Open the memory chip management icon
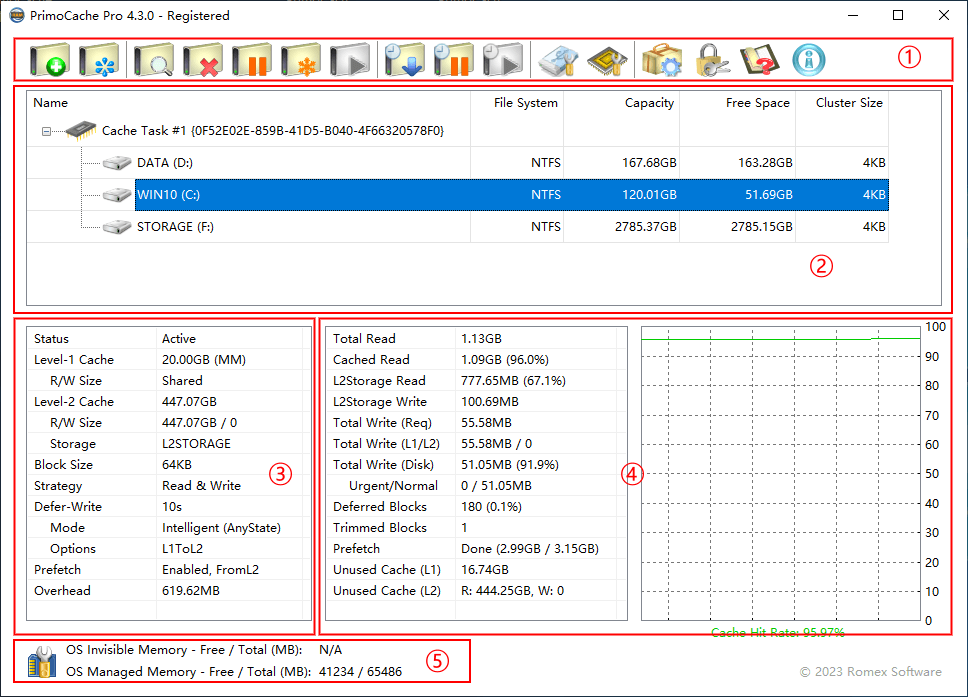The image size is (968, 697). pos(607,60)
